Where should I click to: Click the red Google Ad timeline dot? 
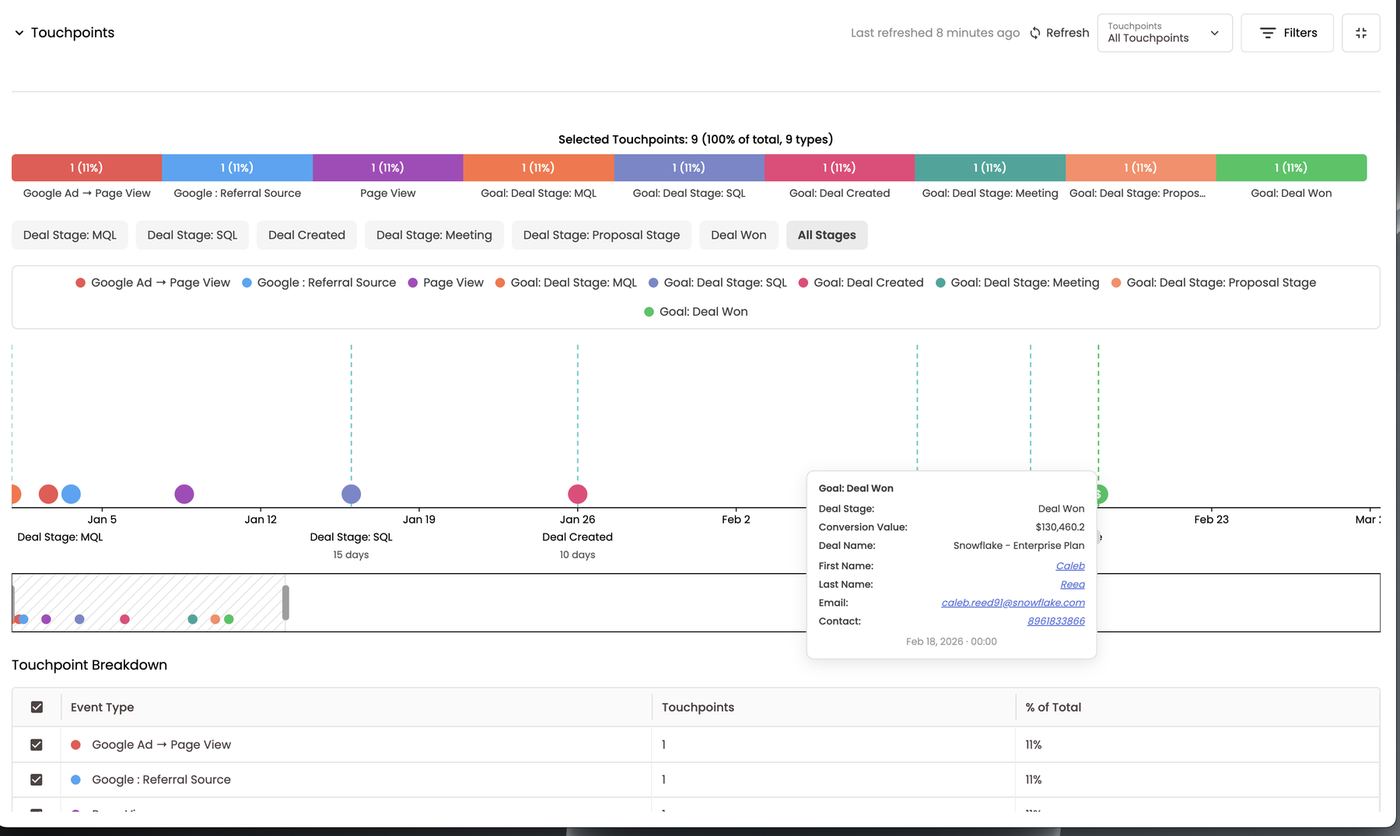coord(48,494)
